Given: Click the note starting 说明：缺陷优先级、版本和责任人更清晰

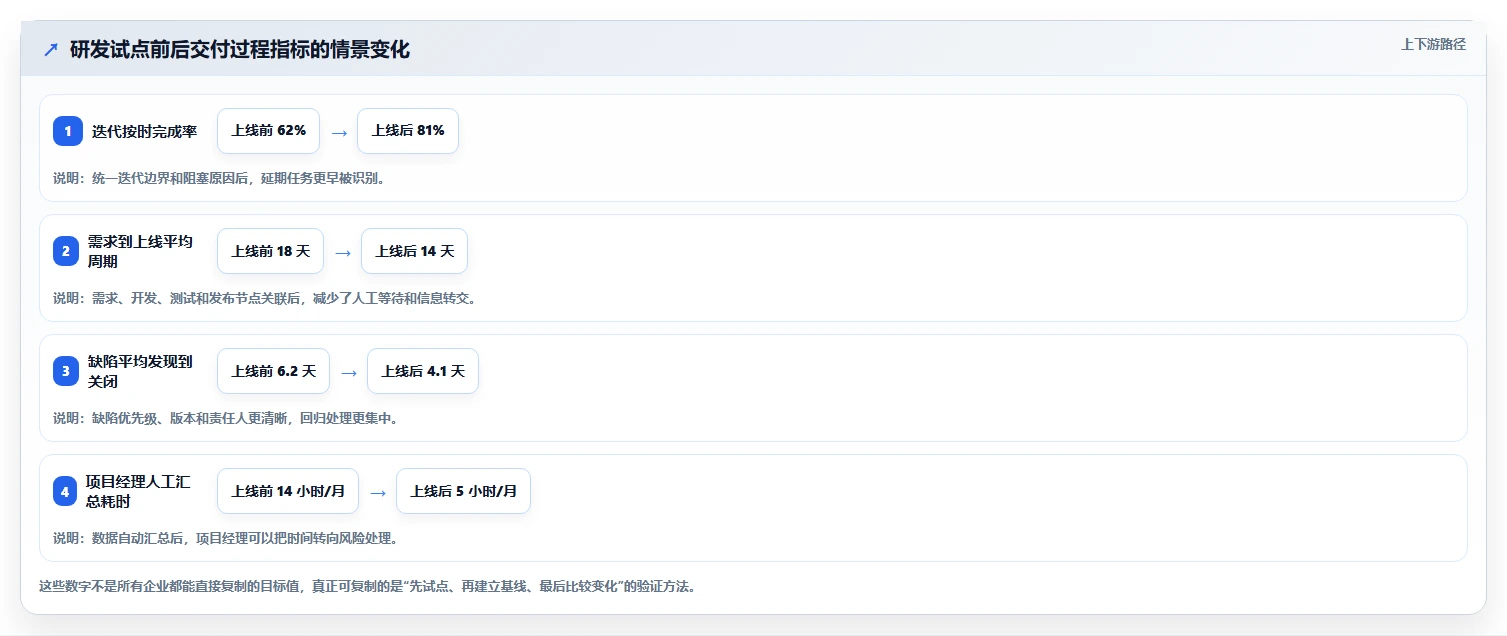Looking at the screenshot, I should [225, 418].
